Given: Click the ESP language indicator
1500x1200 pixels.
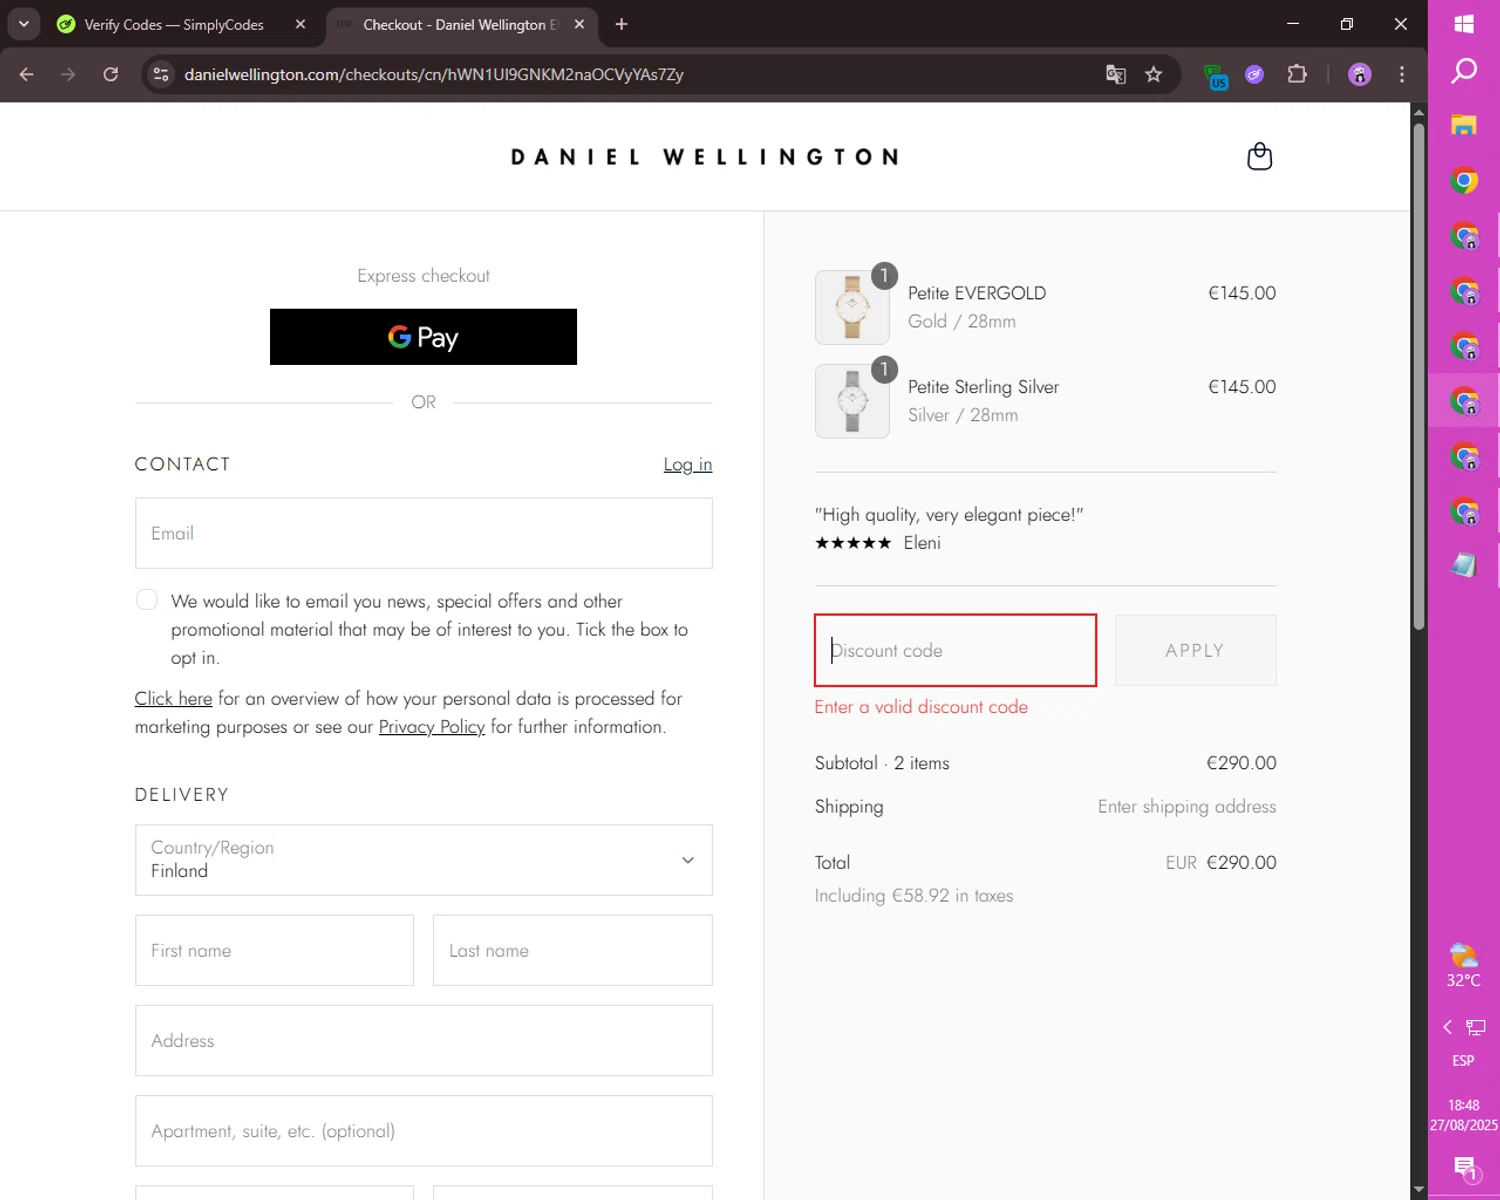Looking at the screenshot, I should click(x=1463, y=1060).
